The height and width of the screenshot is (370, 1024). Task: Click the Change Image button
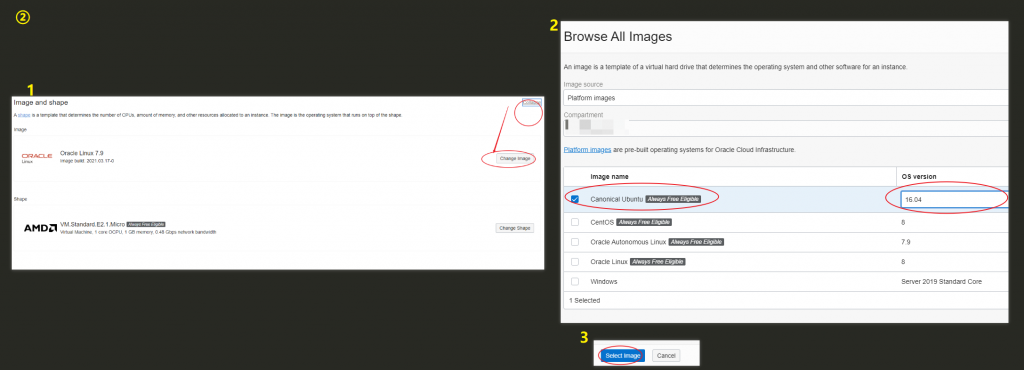516,159
